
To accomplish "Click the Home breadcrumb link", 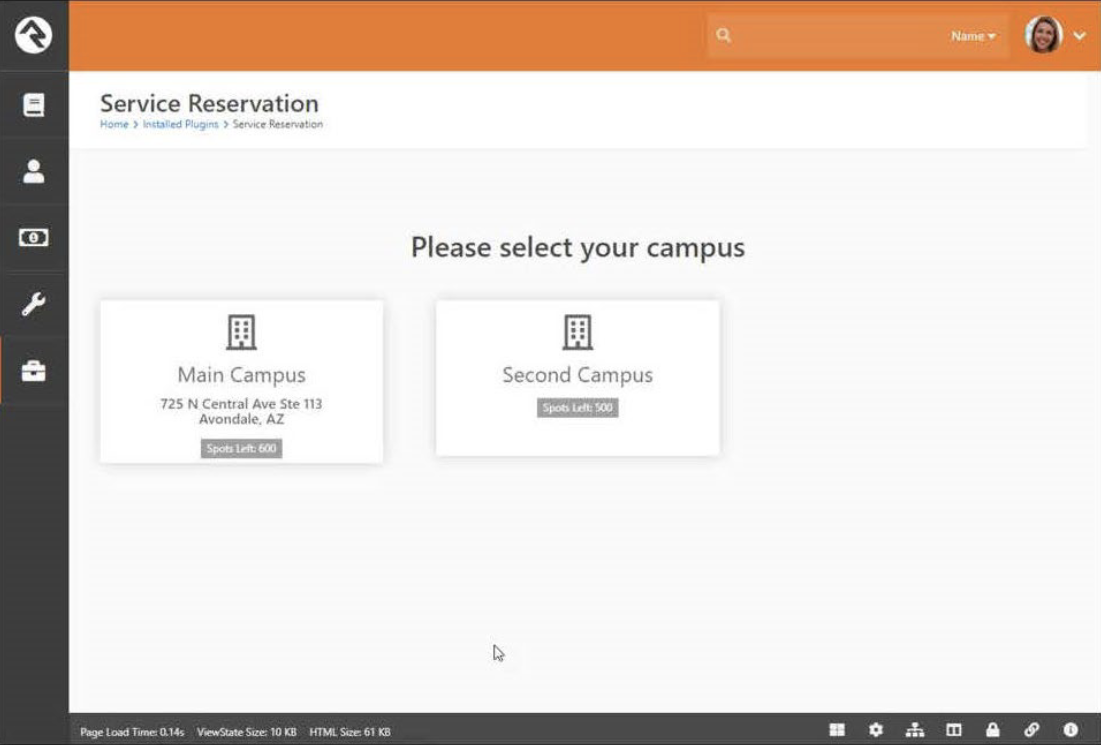I will [x=114, y=125].
